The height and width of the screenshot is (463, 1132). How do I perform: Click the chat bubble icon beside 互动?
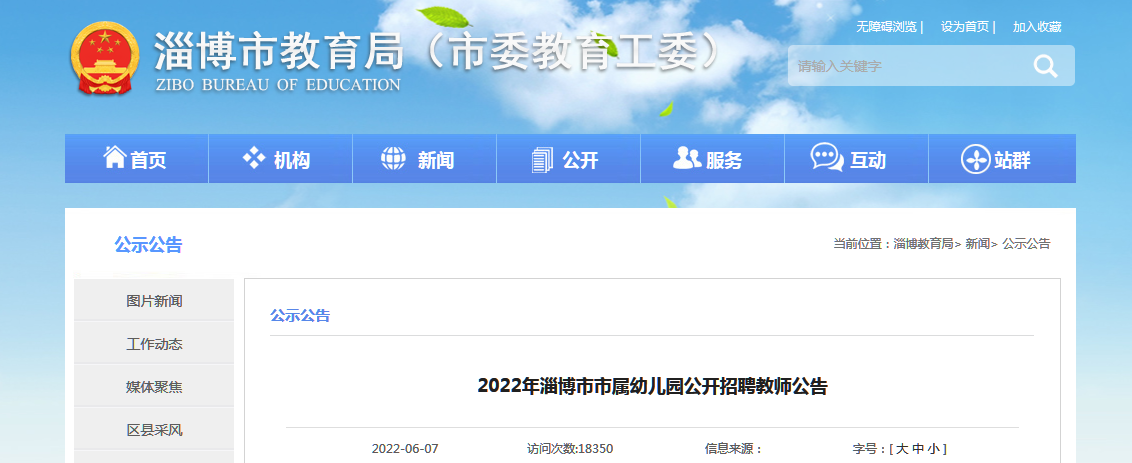pos(827,157)
